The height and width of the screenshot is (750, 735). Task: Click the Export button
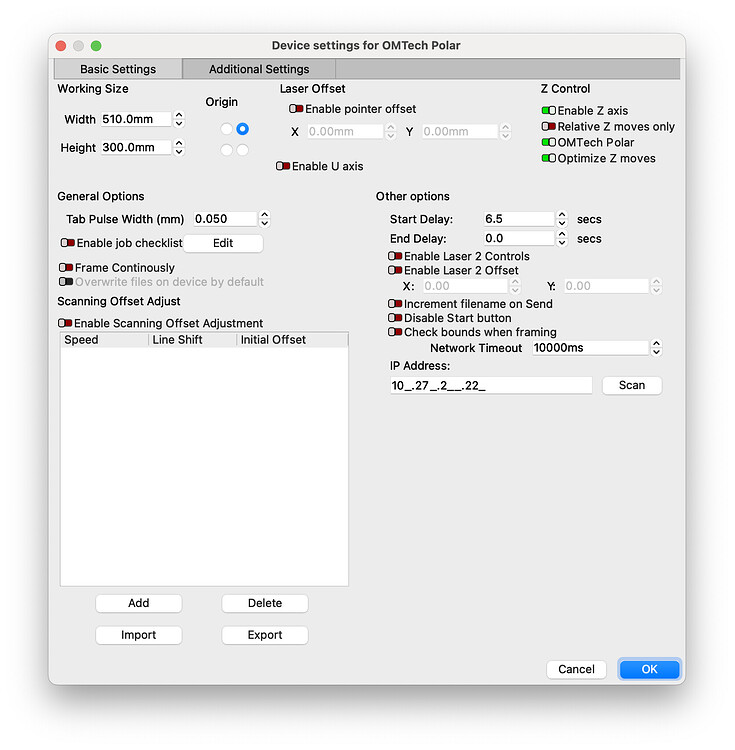pyautogui.click(x=264, y=635)
